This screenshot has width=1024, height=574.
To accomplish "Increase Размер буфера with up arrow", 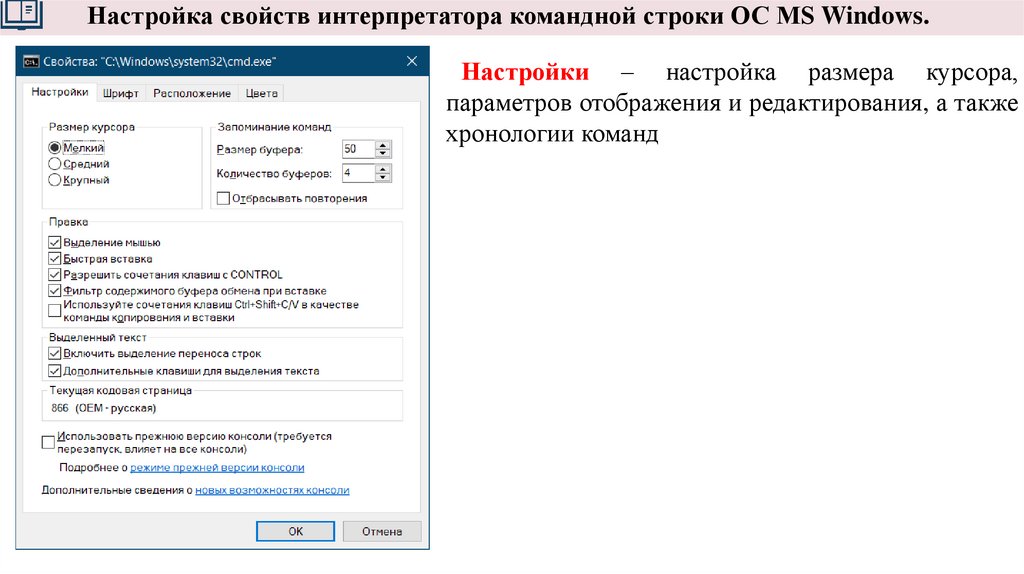I will pos(383,145).
